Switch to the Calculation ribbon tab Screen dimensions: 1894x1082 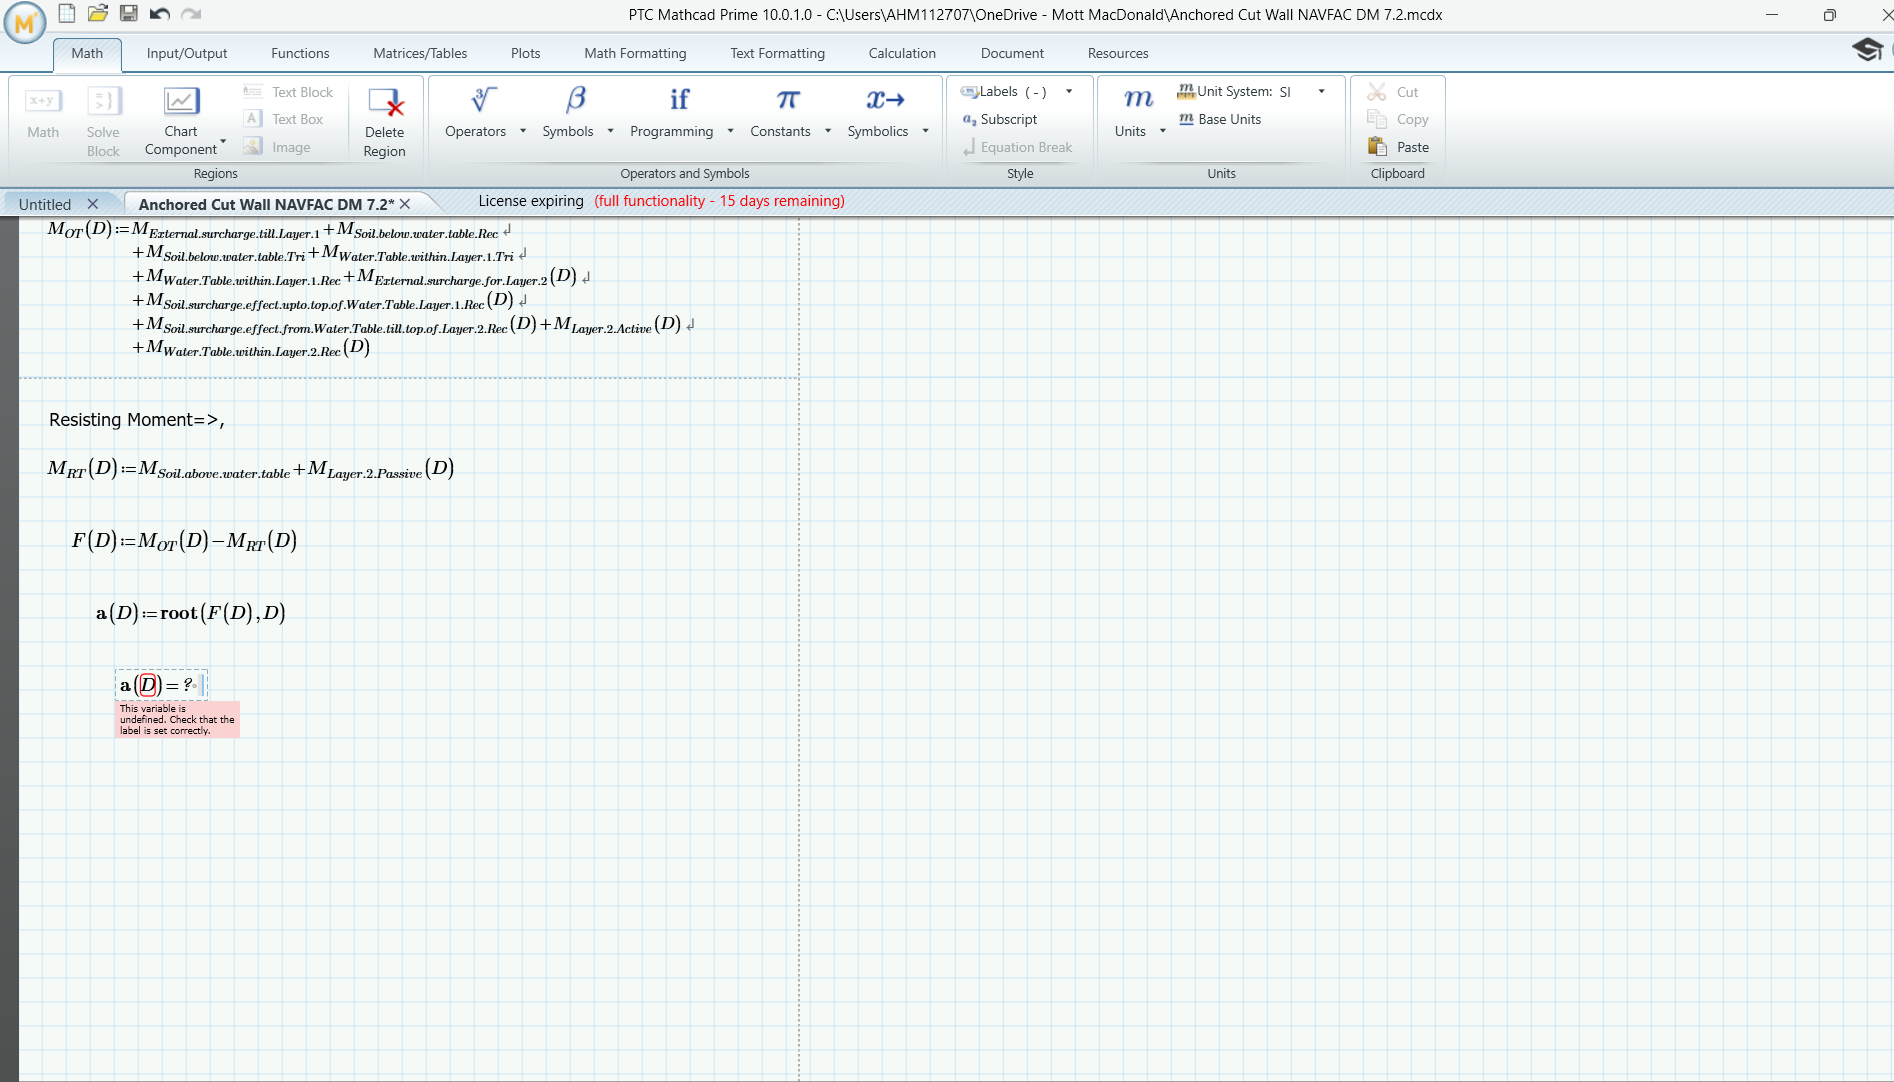[901, 53]
